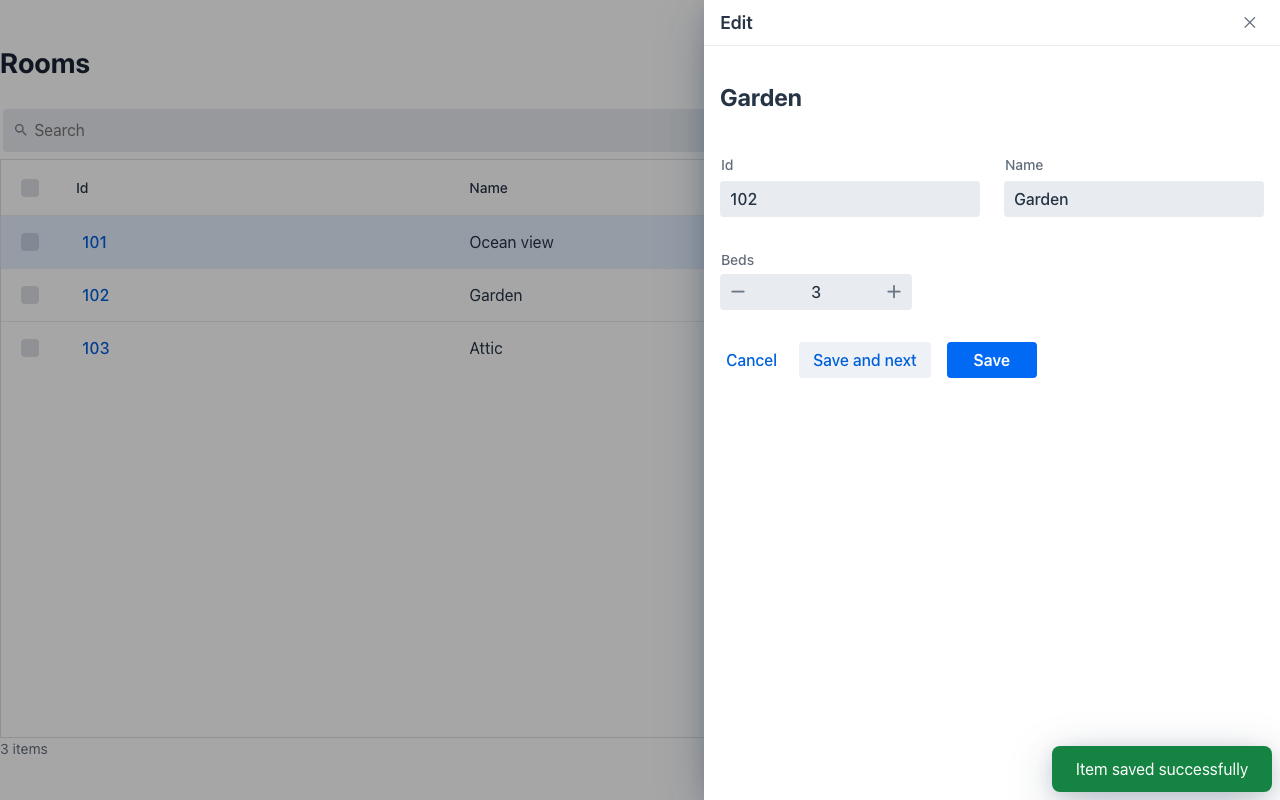1280x800 pixels.
Task: Check the checkbox for row 101
Action: 30,242
